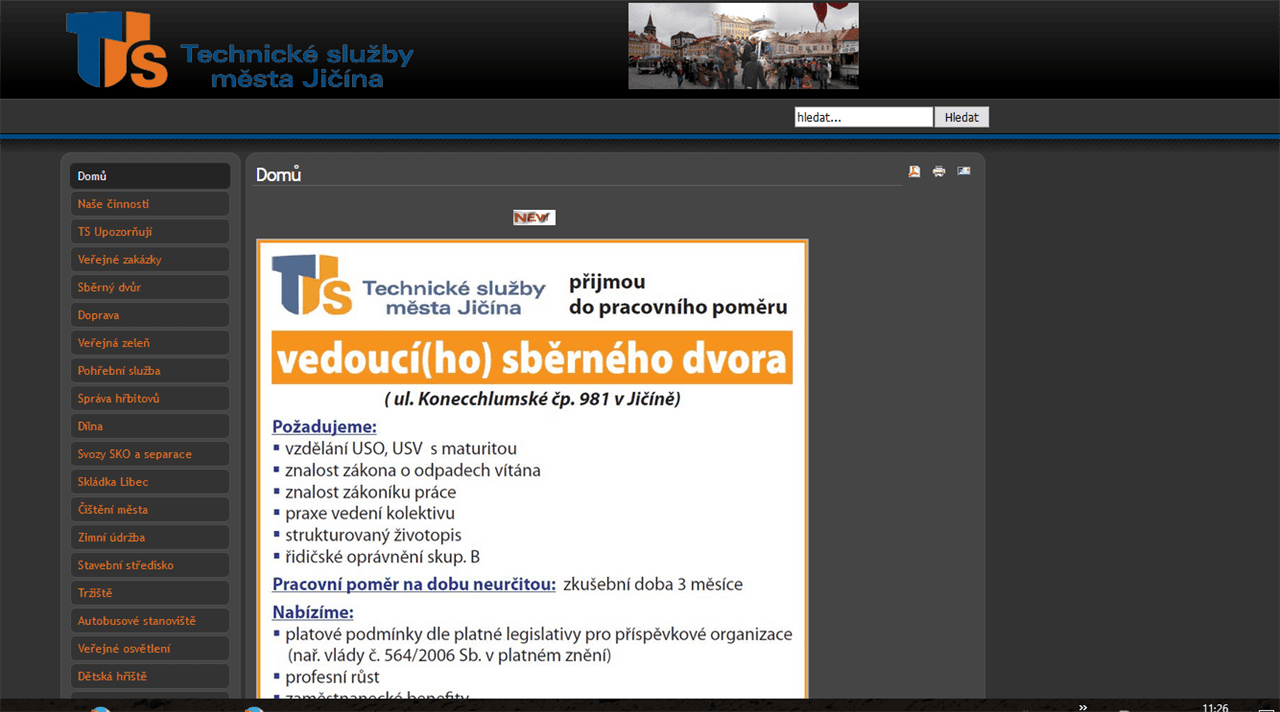The width and height of the screenshot is (1280, 712).
Task: Select Veřejné osvětlení menu entry
Action: pyautogui.click(x=150, y=648)
